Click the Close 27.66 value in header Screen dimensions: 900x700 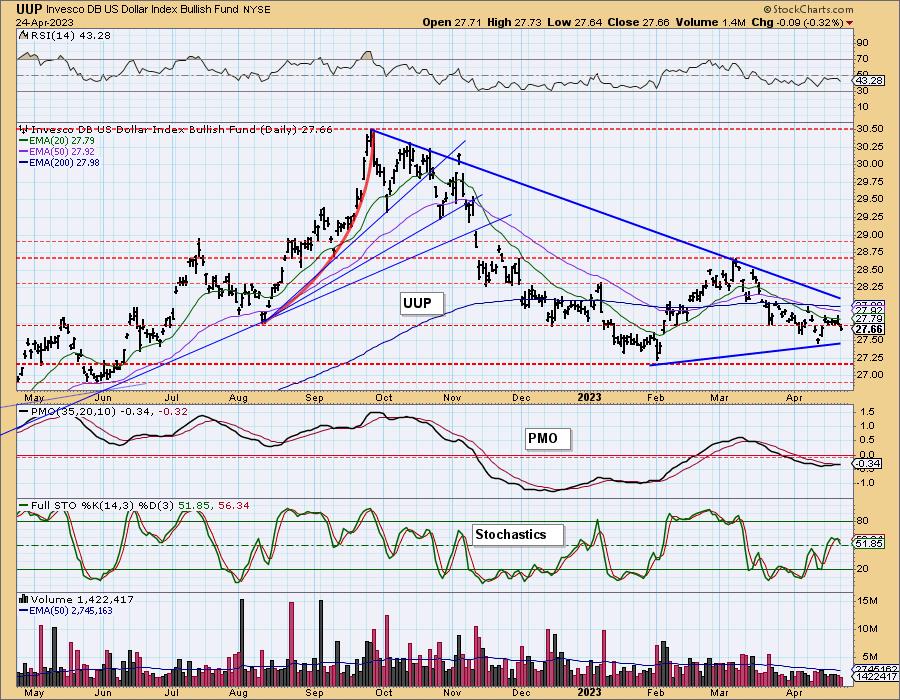coord(641,22)
